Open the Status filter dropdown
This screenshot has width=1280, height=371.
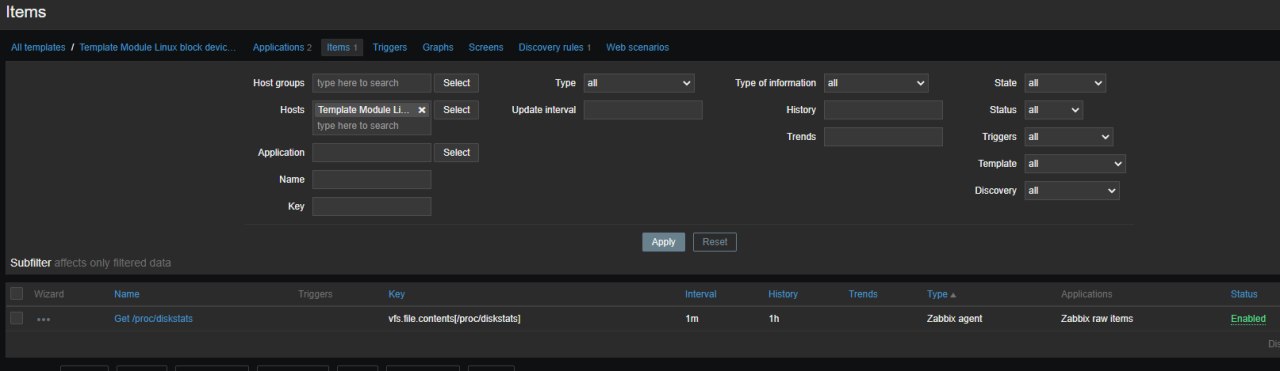pos(1054,110)
